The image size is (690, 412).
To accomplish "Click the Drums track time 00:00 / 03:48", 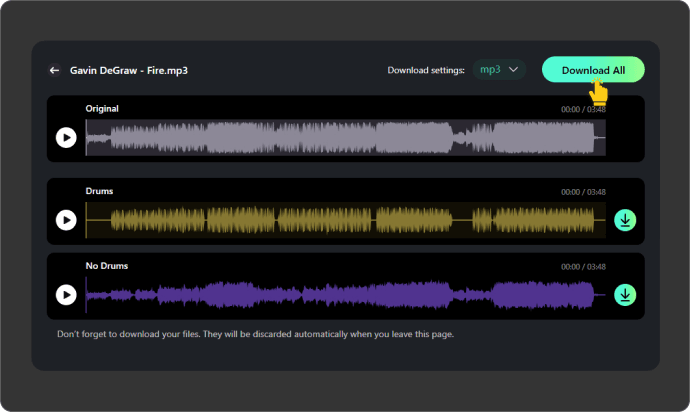I will pyautogui.click(x=583, y=192).
